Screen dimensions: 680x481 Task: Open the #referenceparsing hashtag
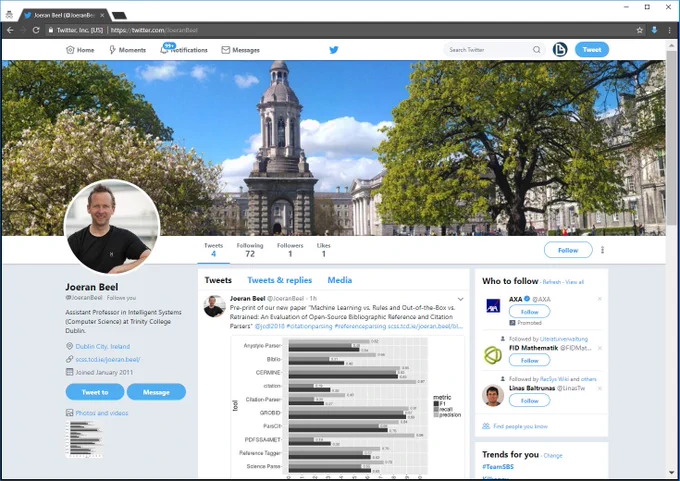tap(360, 326)
